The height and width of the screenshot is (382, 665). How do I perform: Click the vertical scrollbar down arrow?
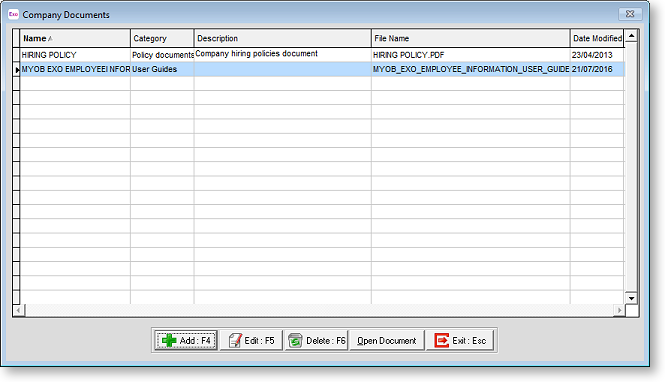click(631, 298)
